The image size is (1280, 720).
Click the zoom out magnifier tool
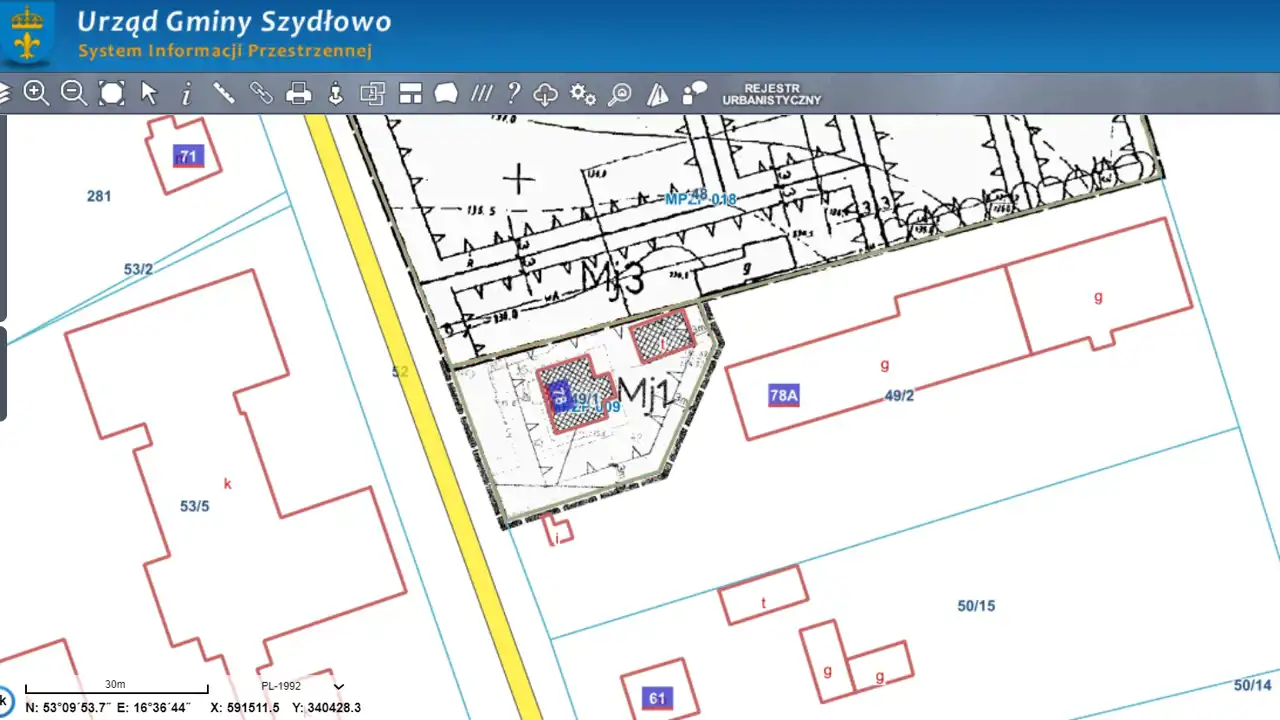[74, 93]
